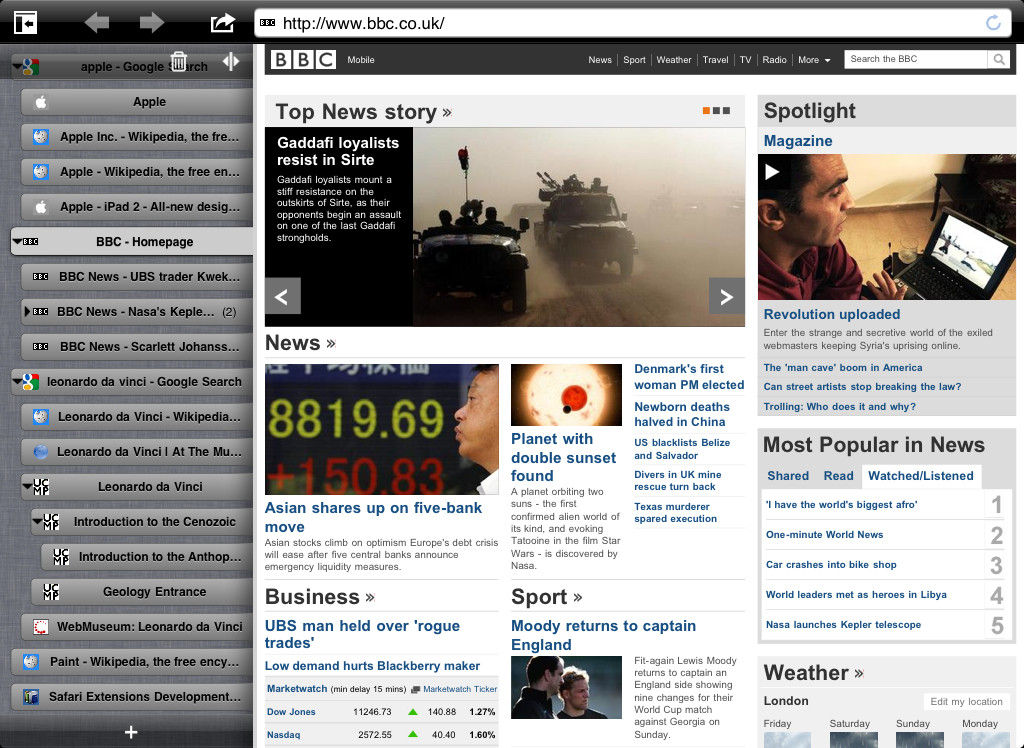Switch to 'BBC News - UBS trader Kwek…' tab

137,277
